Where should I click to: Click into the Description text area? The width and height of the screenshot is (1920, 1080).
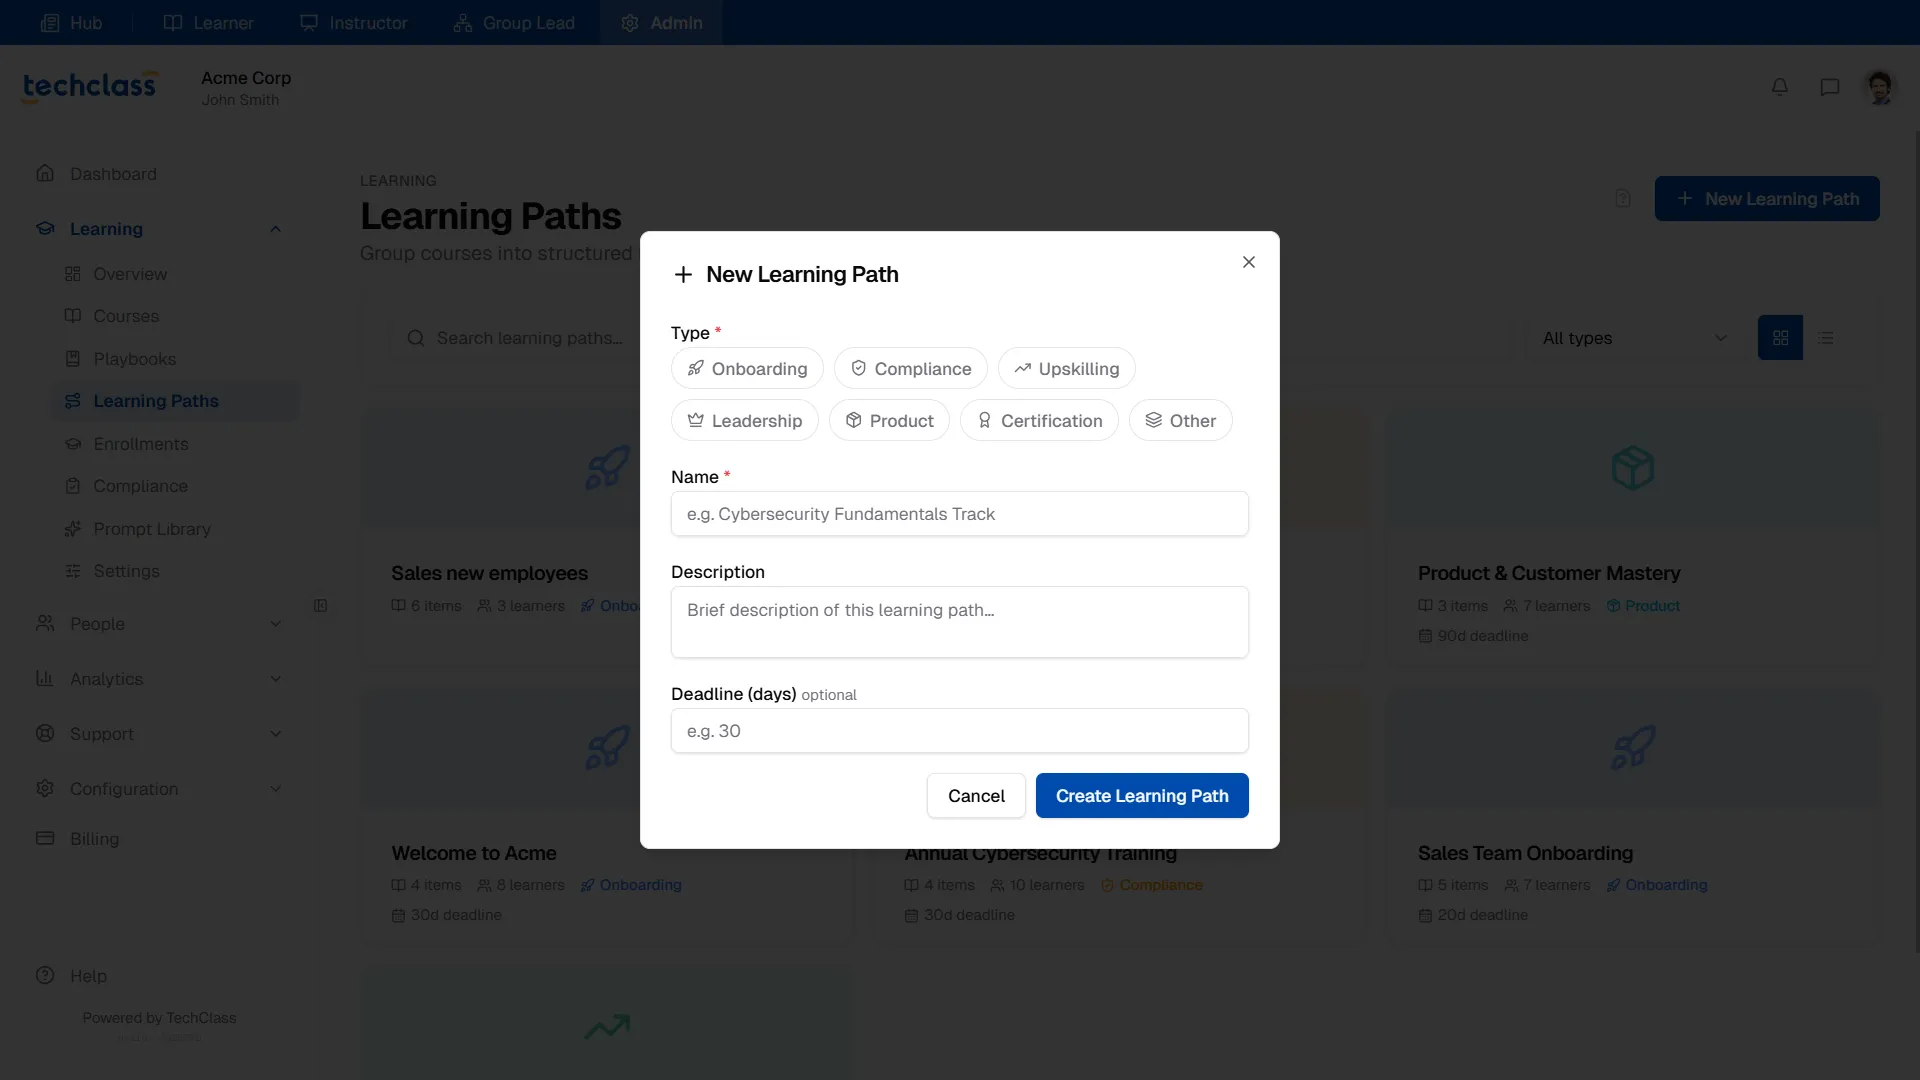coord(959,622)
